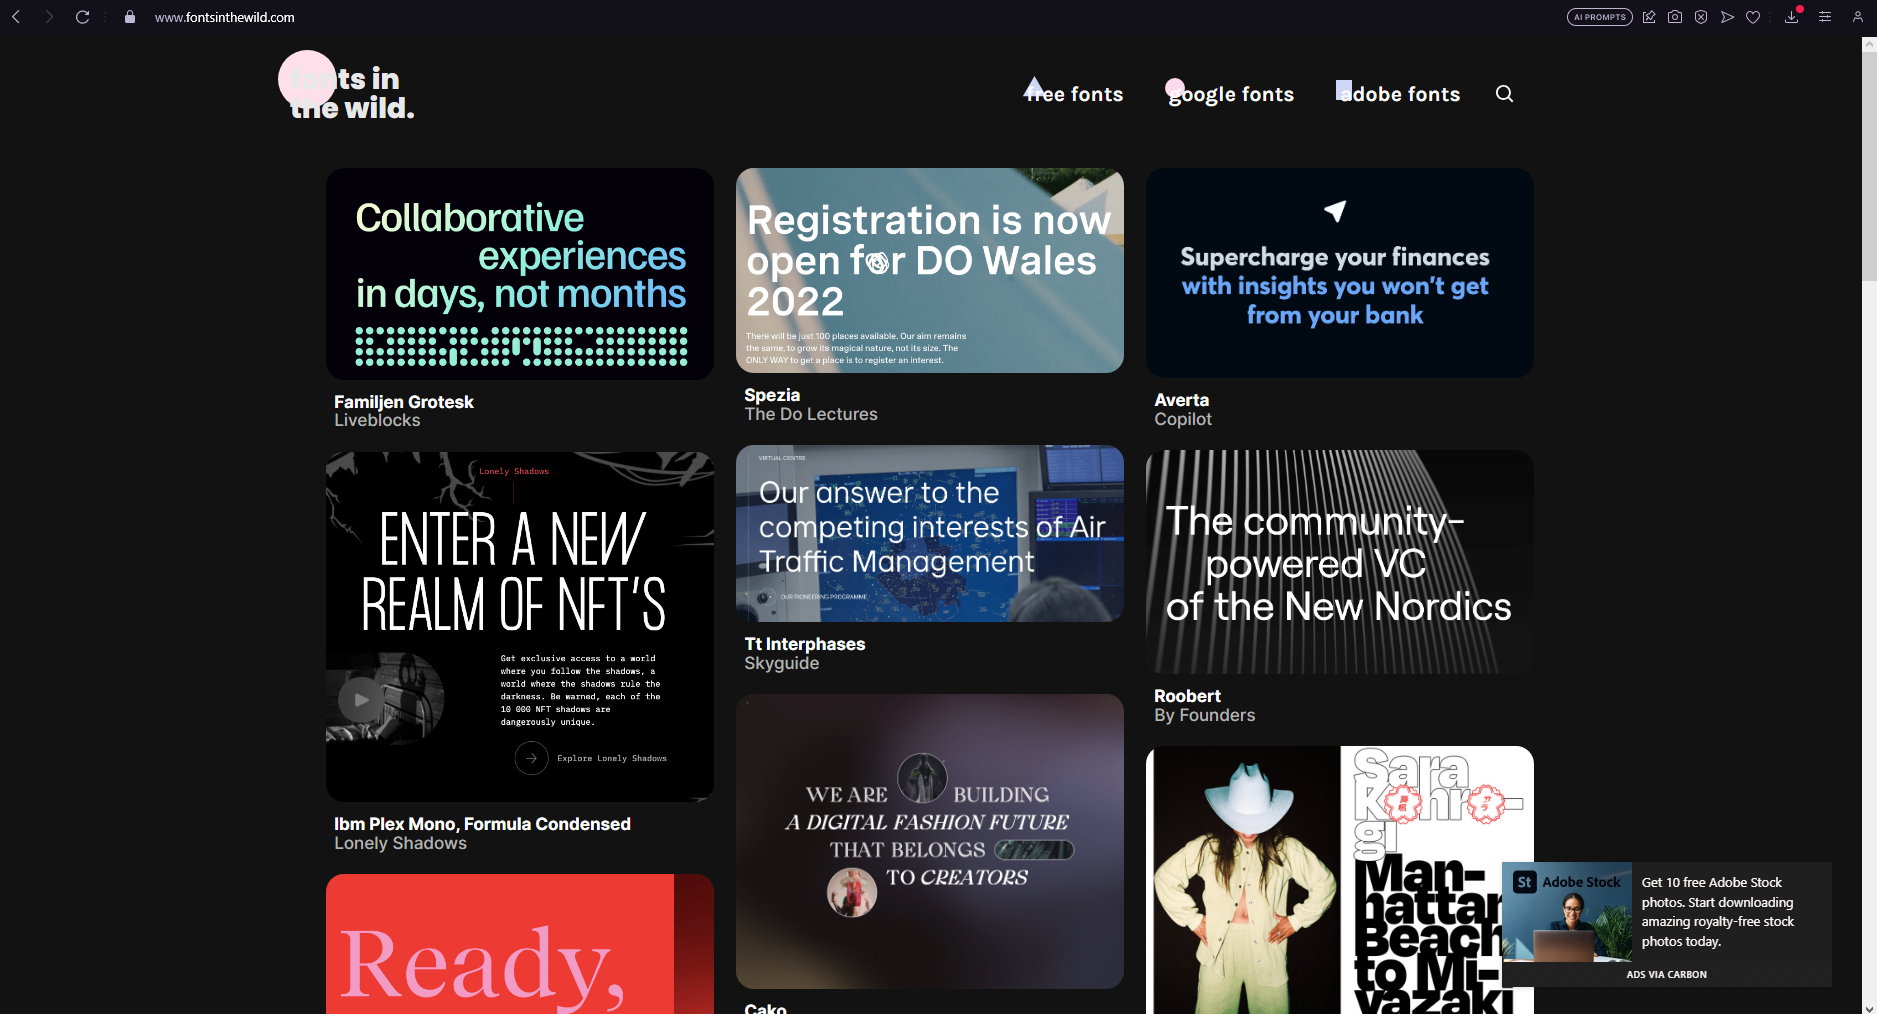Image resolution: width=1877 pixels, height=1014 pixels.
Task: Open the red Ready thumbnail
Action: pos(520,944)
